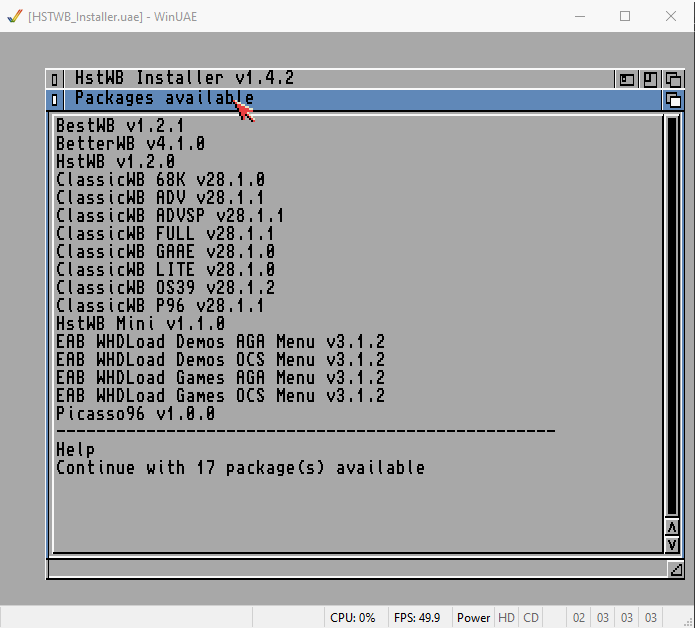Select HstWB v1.2.0 package
The image size is (695, 628).
(115, 162)
